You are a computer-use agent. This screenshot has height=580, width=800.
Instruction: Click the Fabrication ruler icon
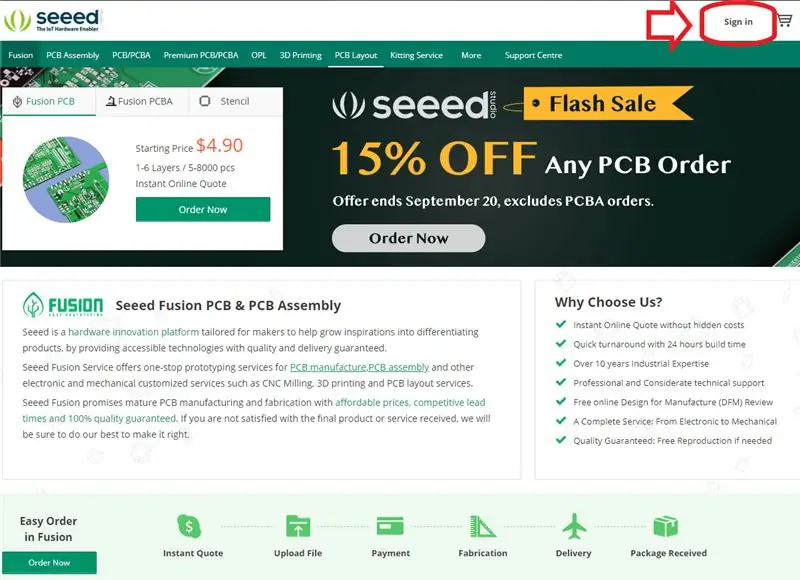click(x=483, y=526)
